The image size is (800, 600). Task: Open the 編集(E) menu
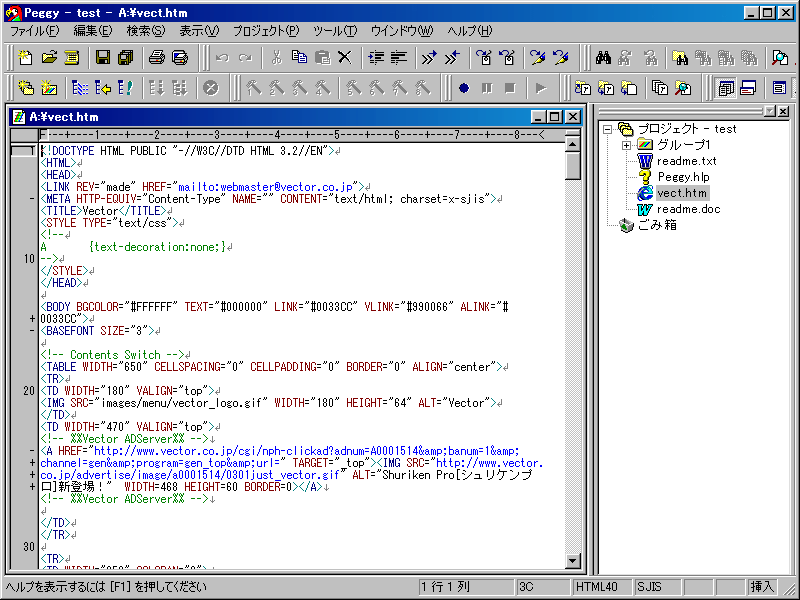coord(92,31)
